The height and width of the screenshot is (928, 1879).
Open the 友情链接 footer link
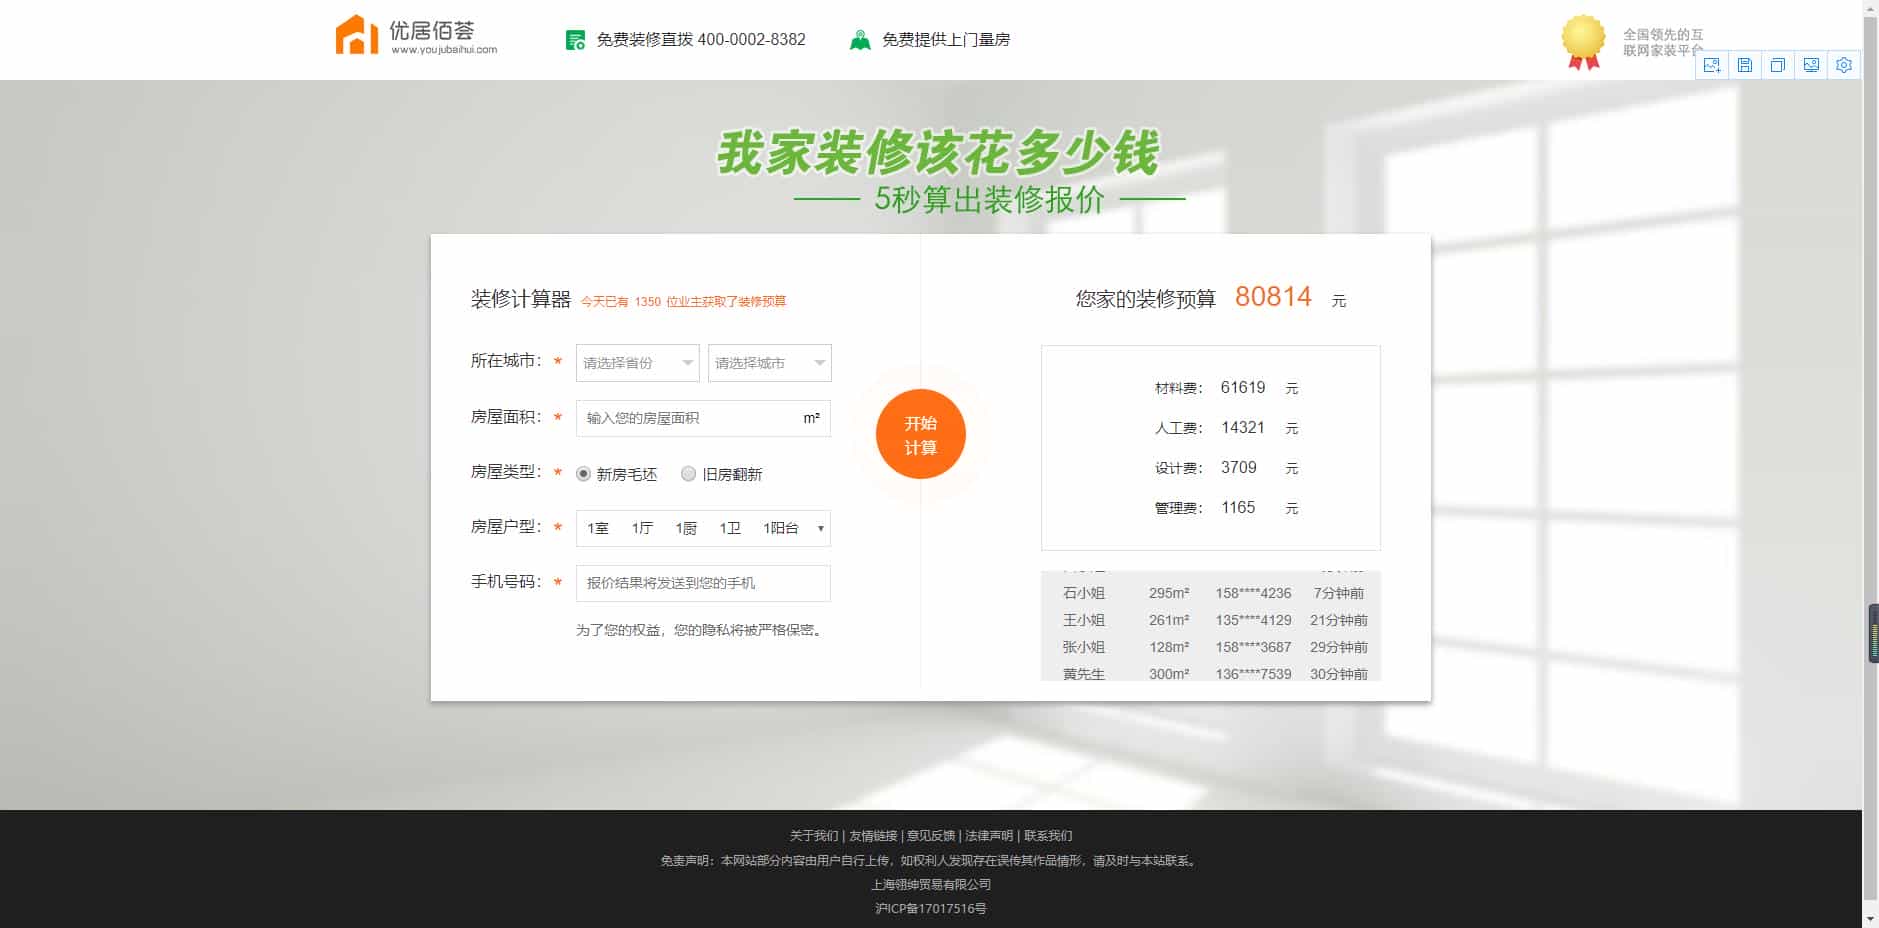(873, 836)
